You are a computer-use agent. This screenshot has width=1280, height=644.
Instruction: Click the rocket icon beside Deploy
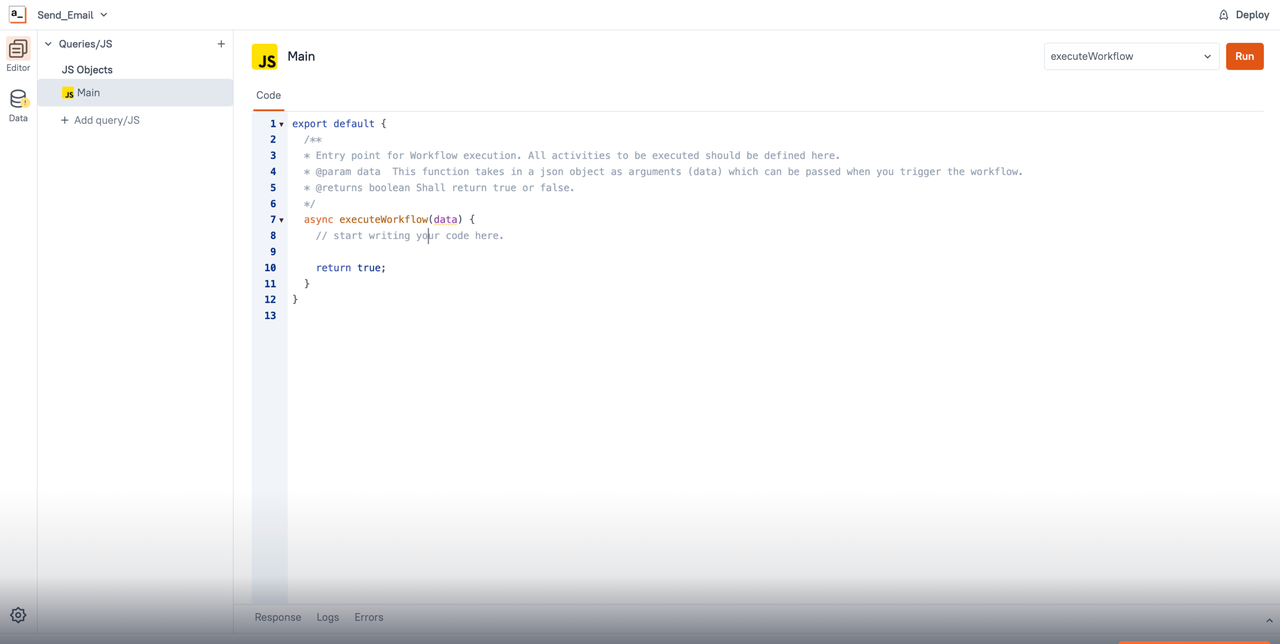(x=1222, y=14)
